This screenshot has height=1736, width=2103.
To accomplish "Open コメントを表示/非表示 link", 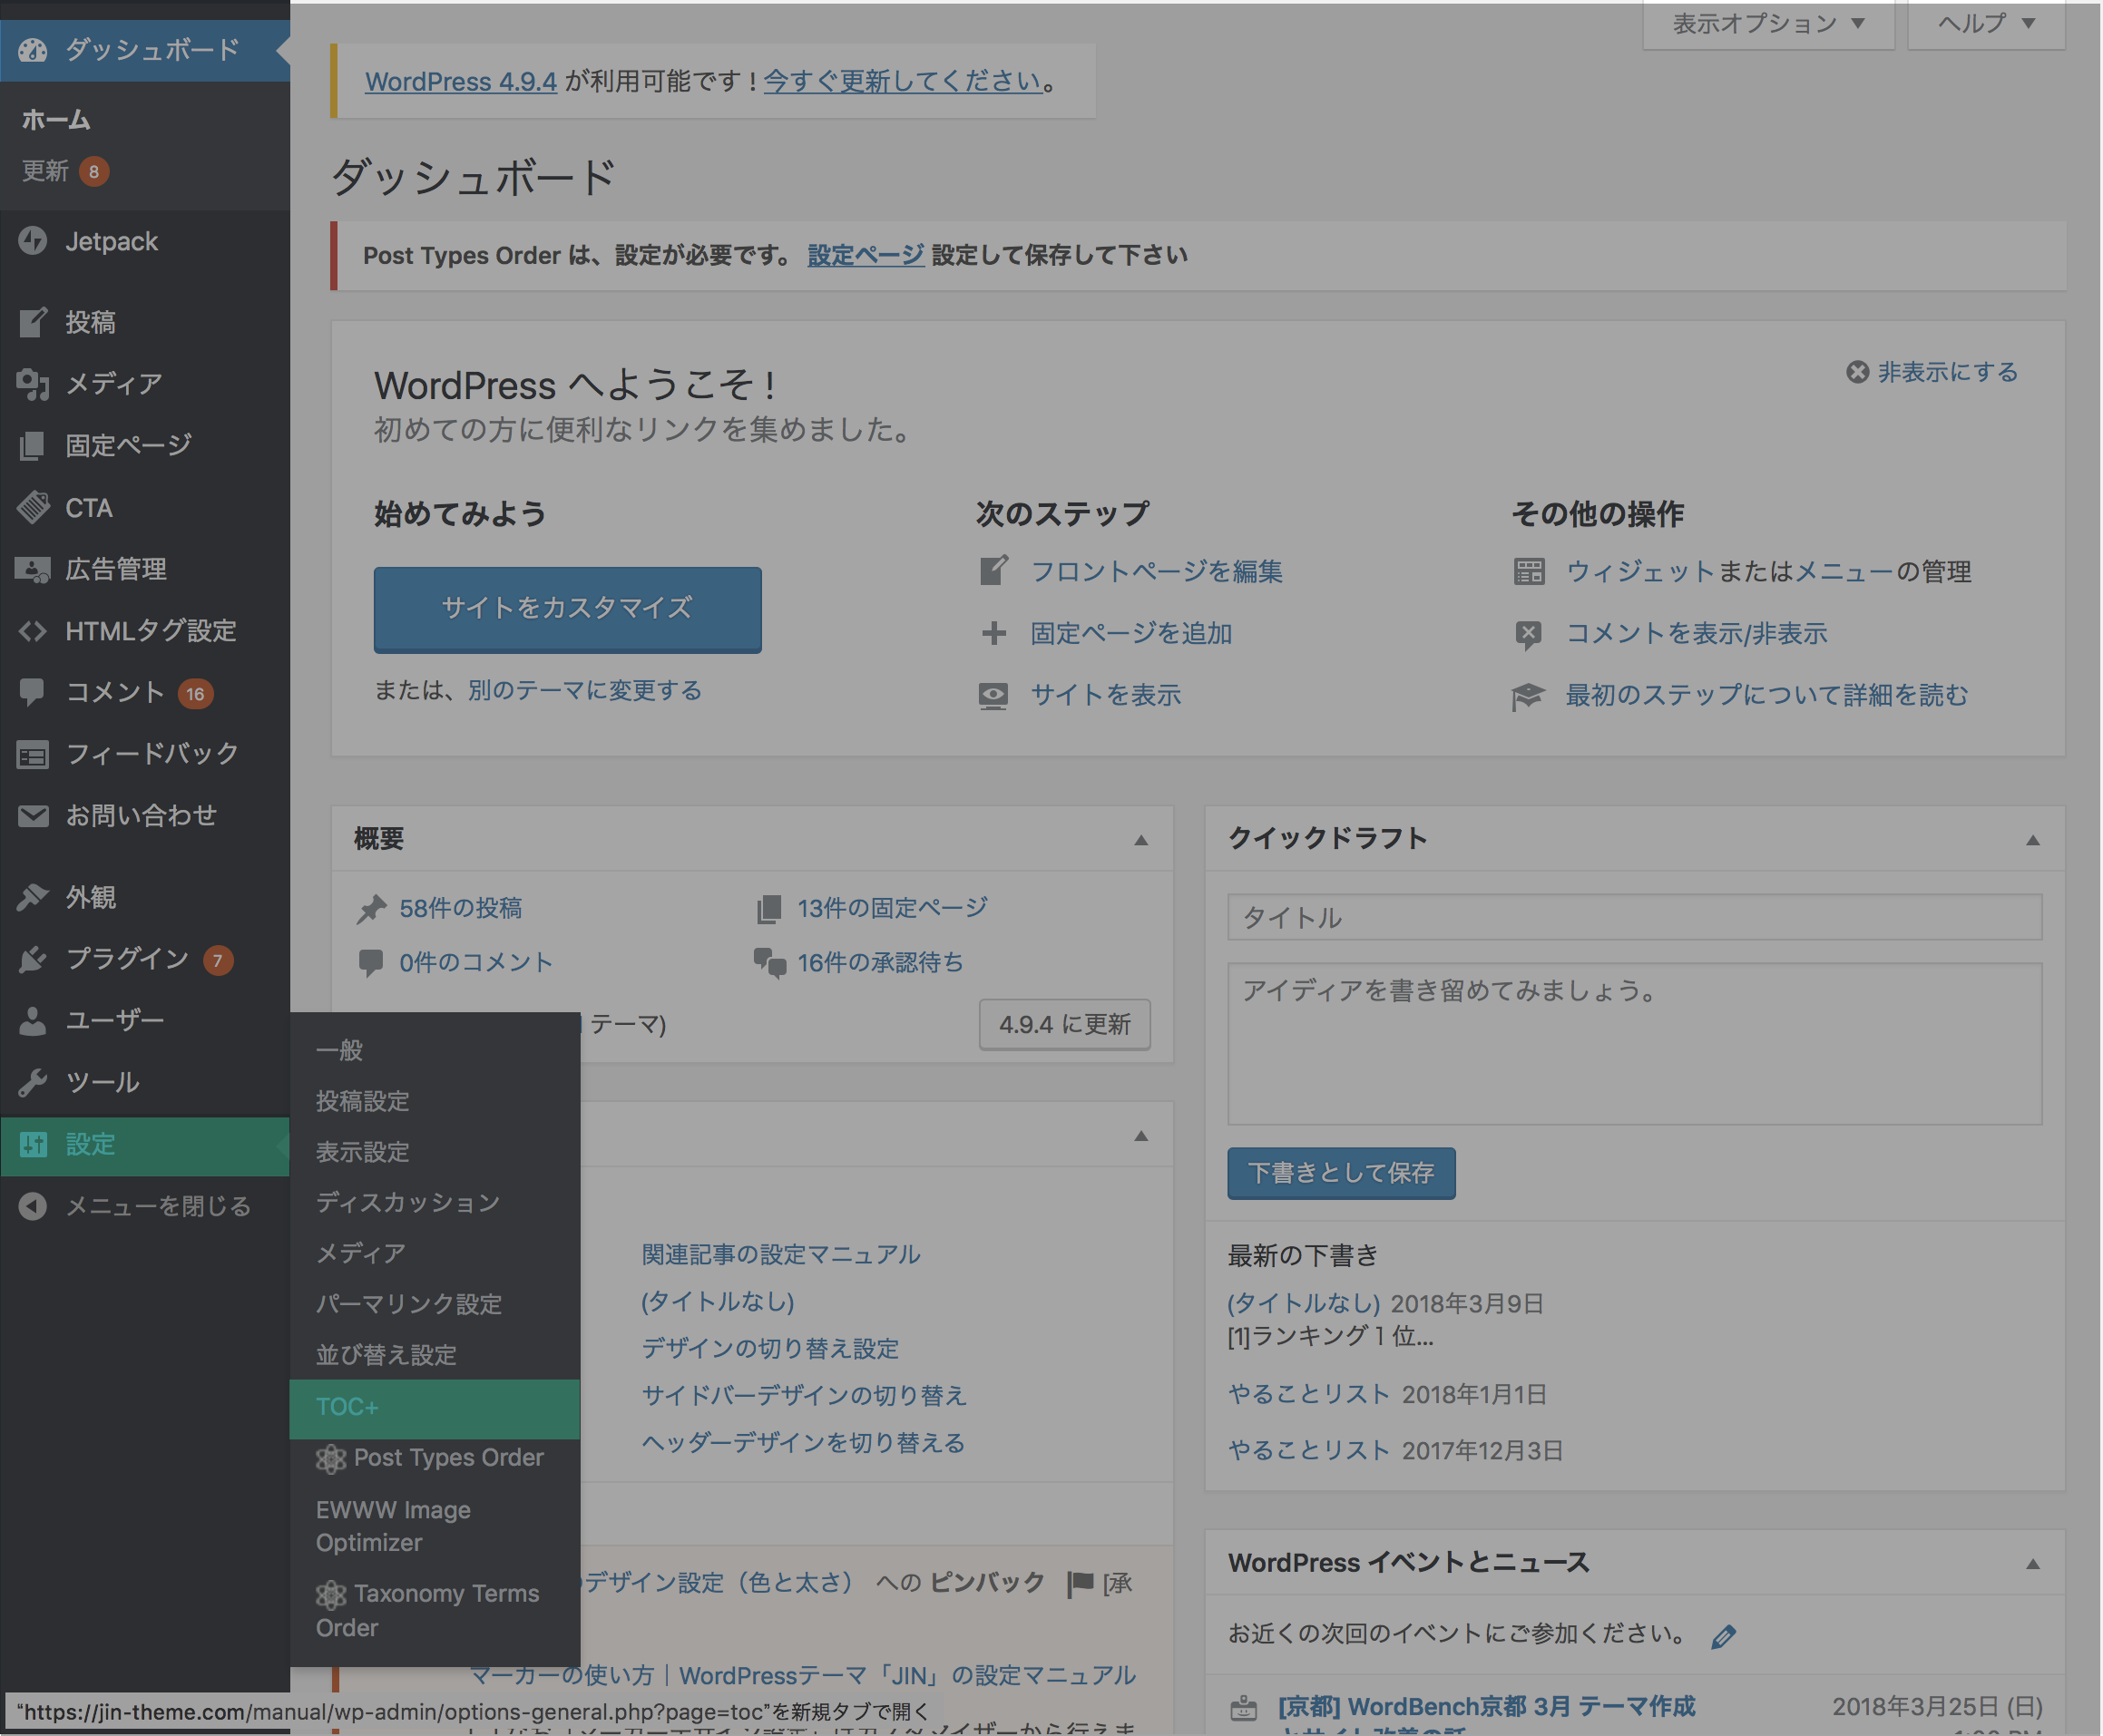I will click(1697, 633).
